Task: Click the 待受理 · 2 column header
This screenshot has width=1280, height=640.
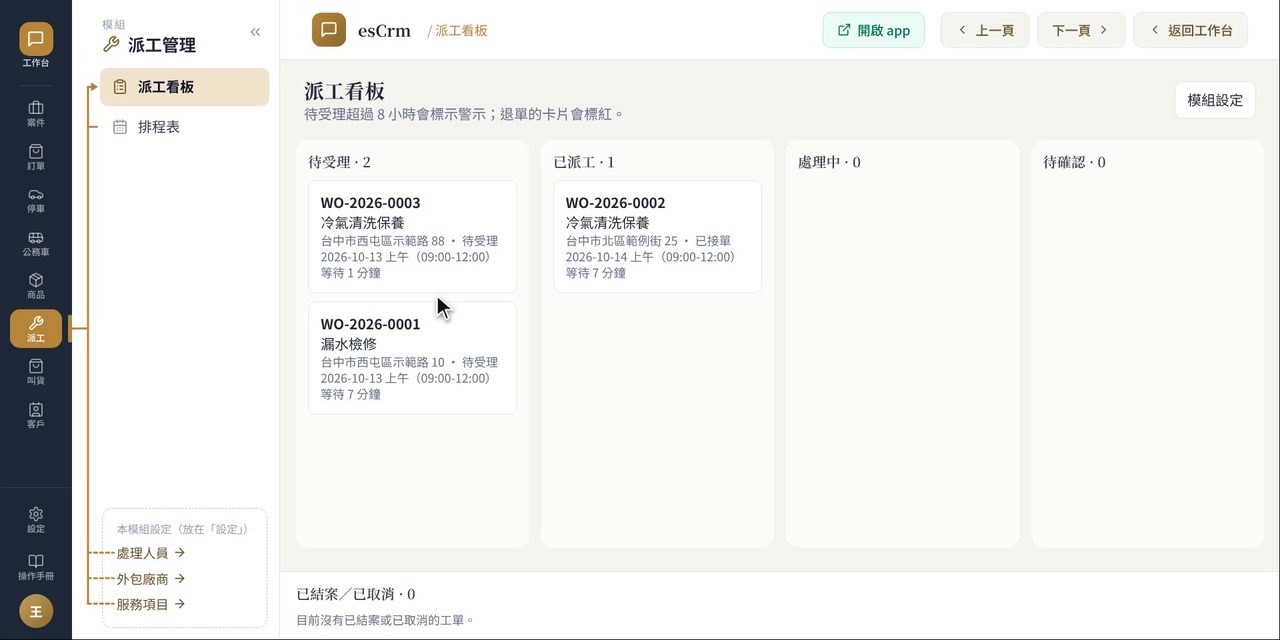Action: coord(339,162)
